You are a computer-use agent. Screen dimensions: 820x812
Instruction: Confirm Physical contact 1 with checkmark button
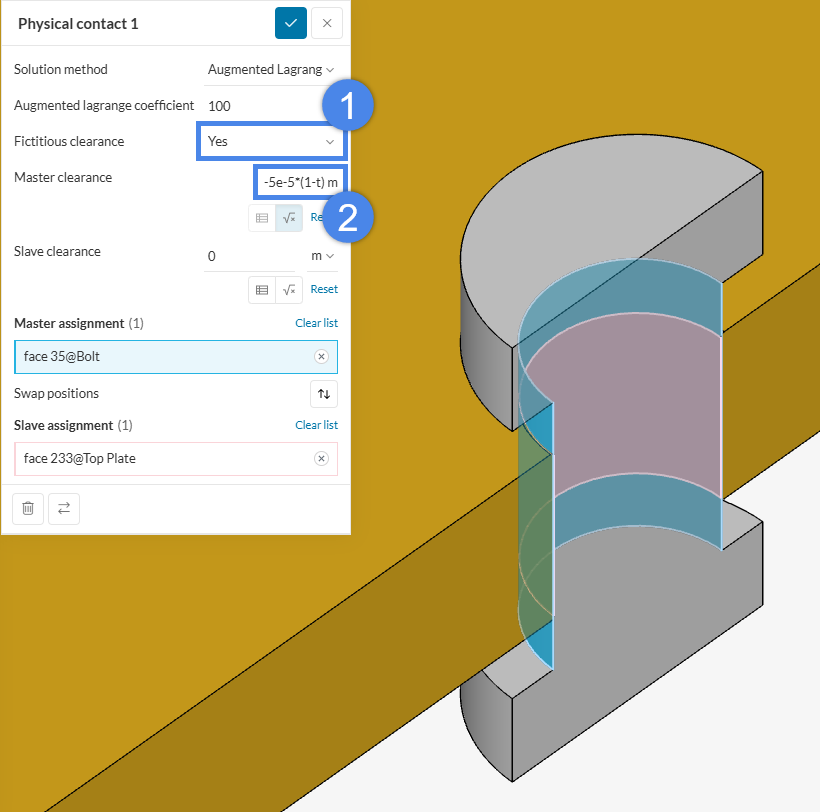tap(291, 23)
